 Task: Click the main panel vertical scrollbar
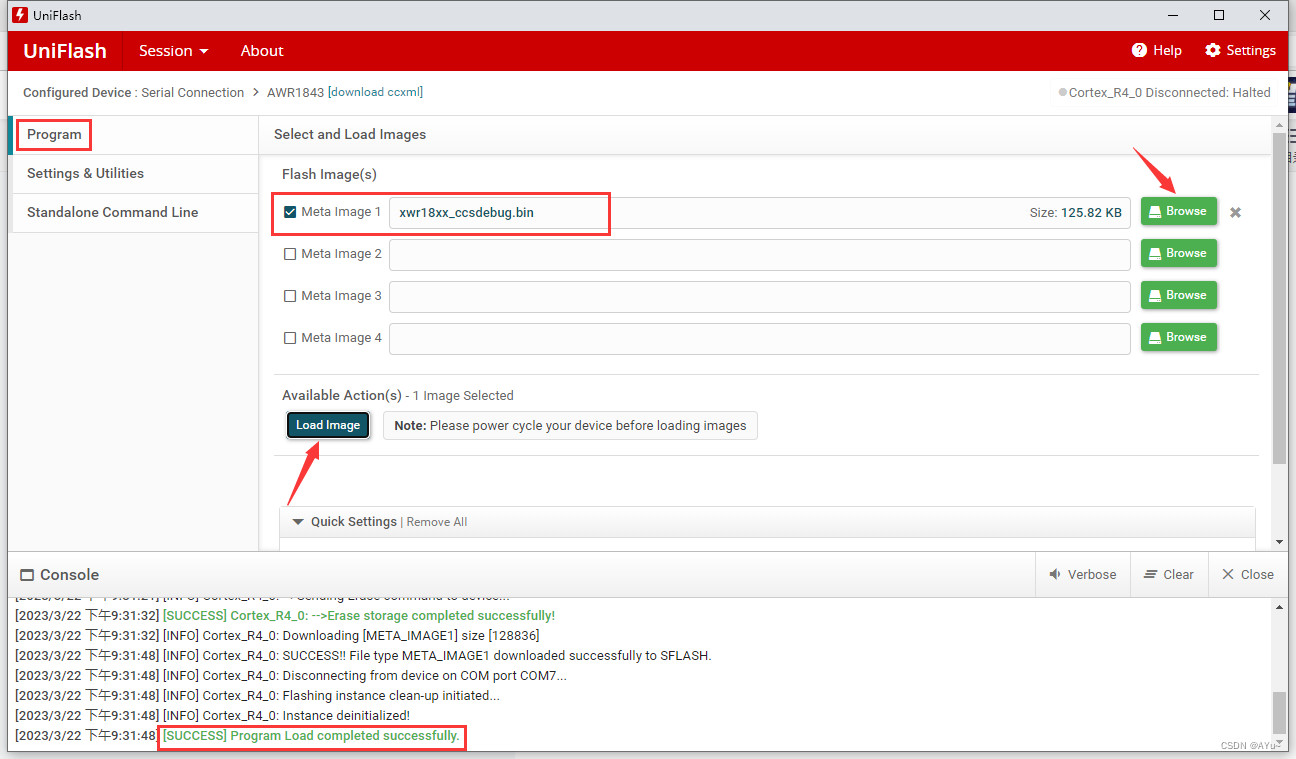1279,300
